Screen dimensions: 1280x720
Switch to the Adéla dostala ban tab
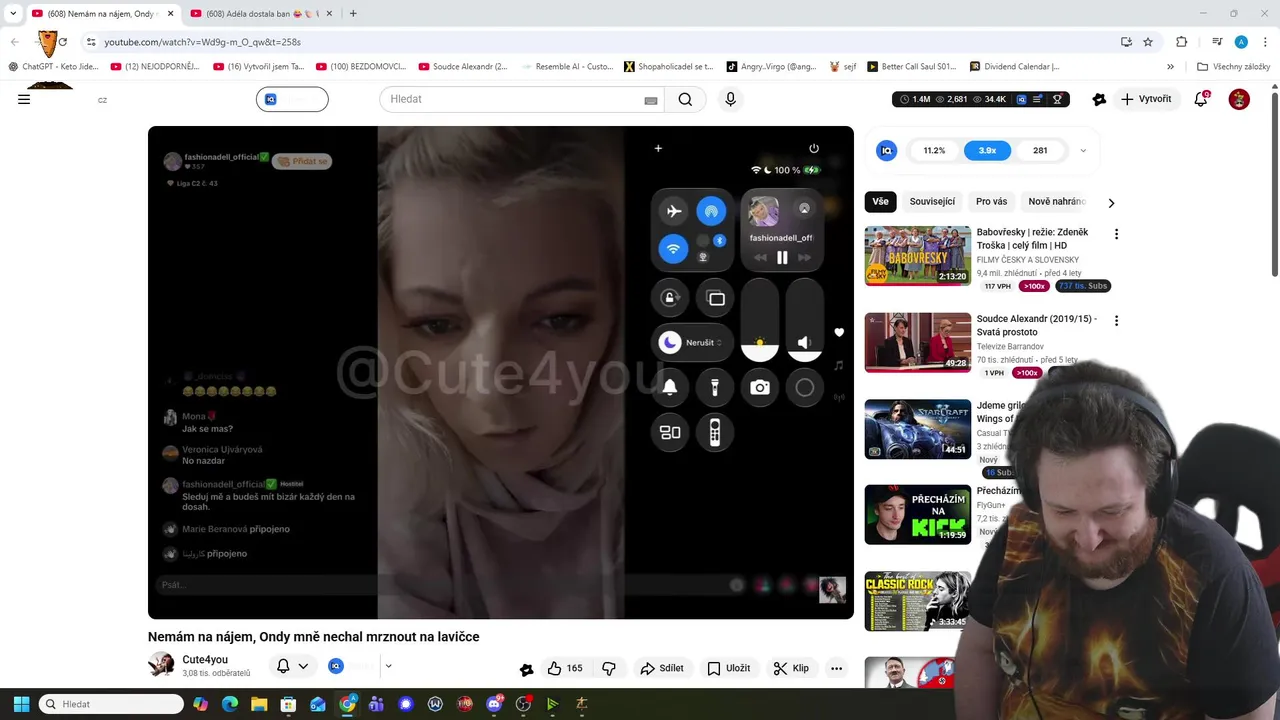click(263, 13)
